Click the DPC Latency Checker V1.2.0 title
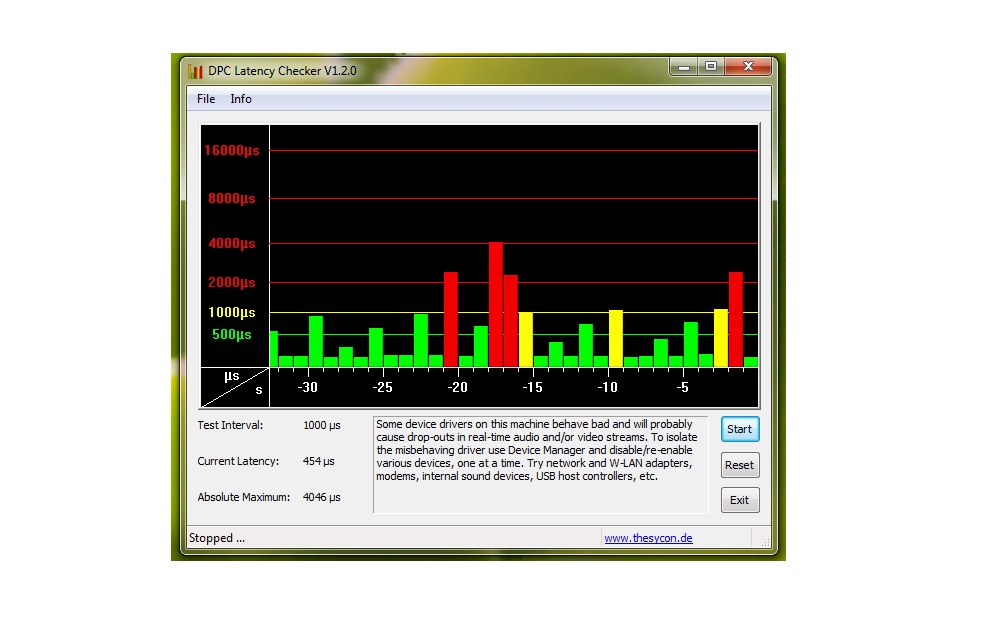Screen dimensions: 1008x630 282,71
